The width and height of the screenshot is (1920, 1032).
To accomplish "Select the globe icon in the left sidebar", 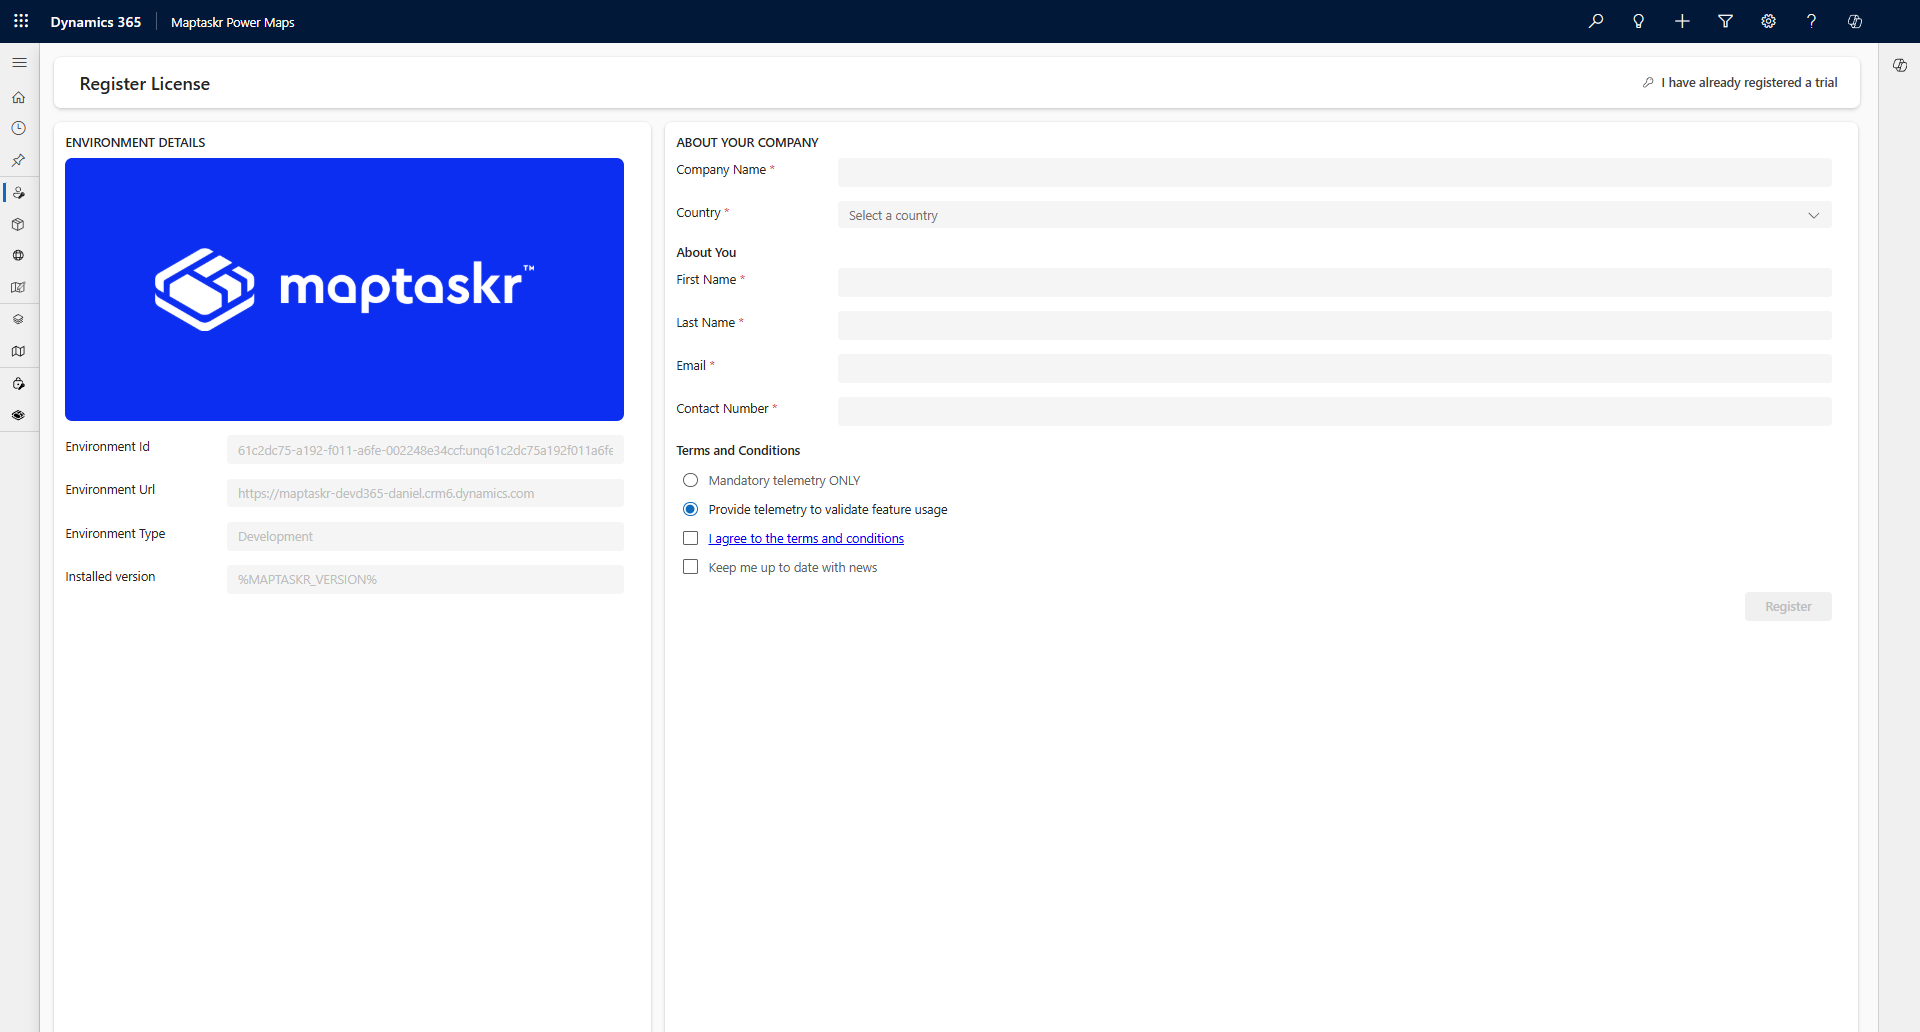I will [x=18, y=255].
